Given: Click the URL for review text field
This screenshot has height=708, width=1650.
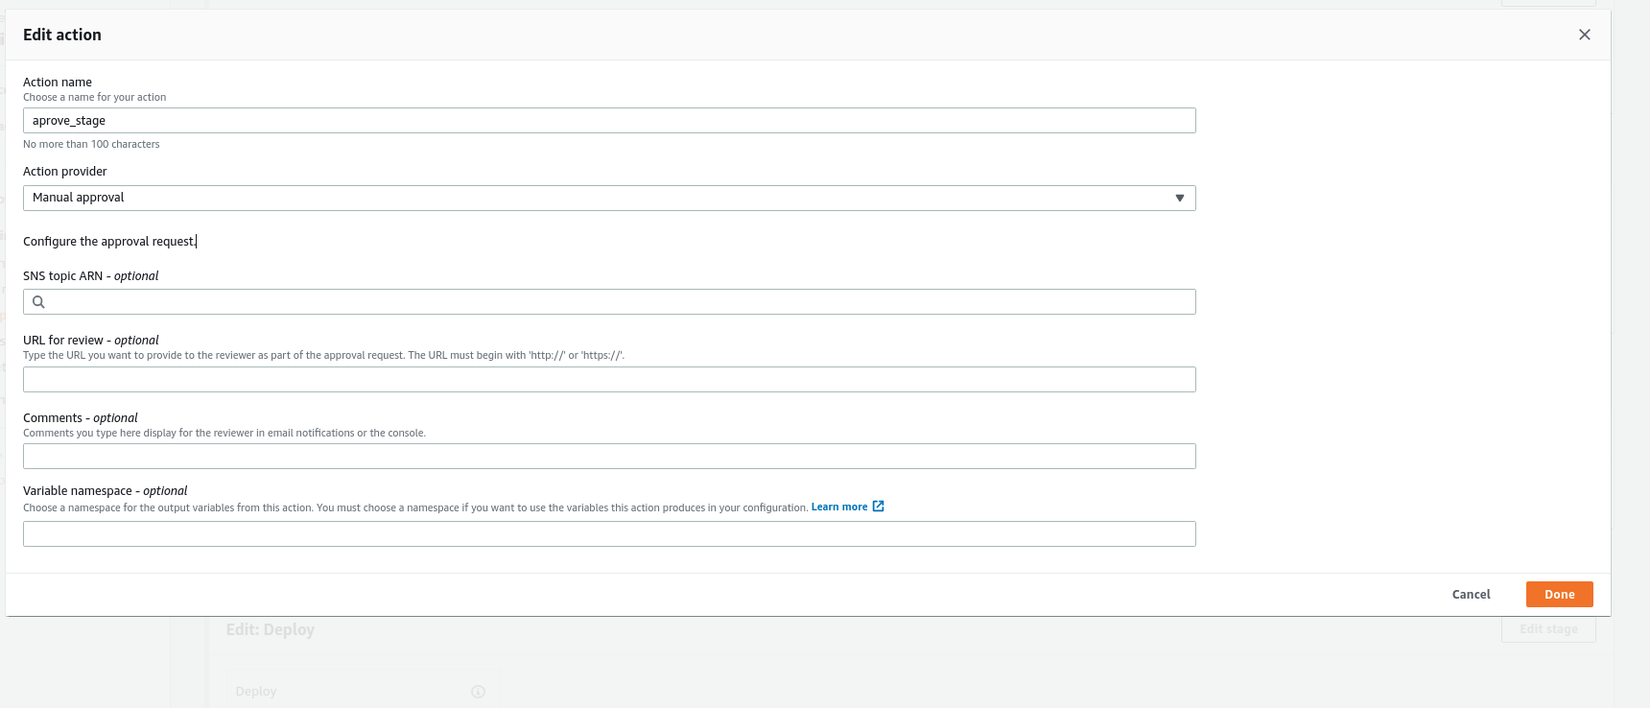Looking at the screenshot, I should [608, 380].
